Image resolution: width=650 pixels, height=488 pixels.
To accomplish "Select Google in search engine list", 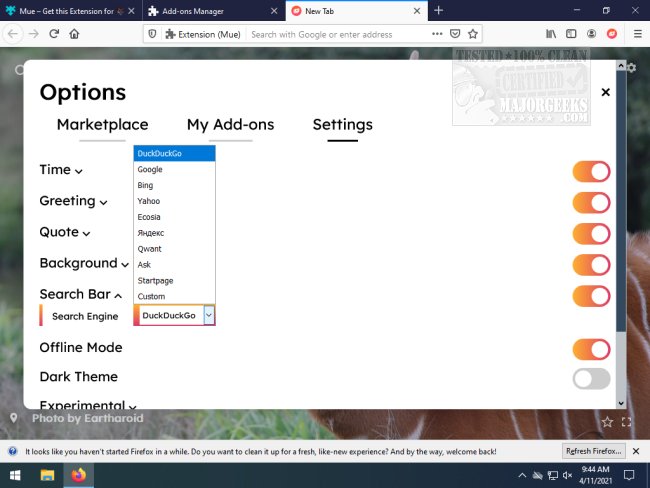I will pos(174,169).
